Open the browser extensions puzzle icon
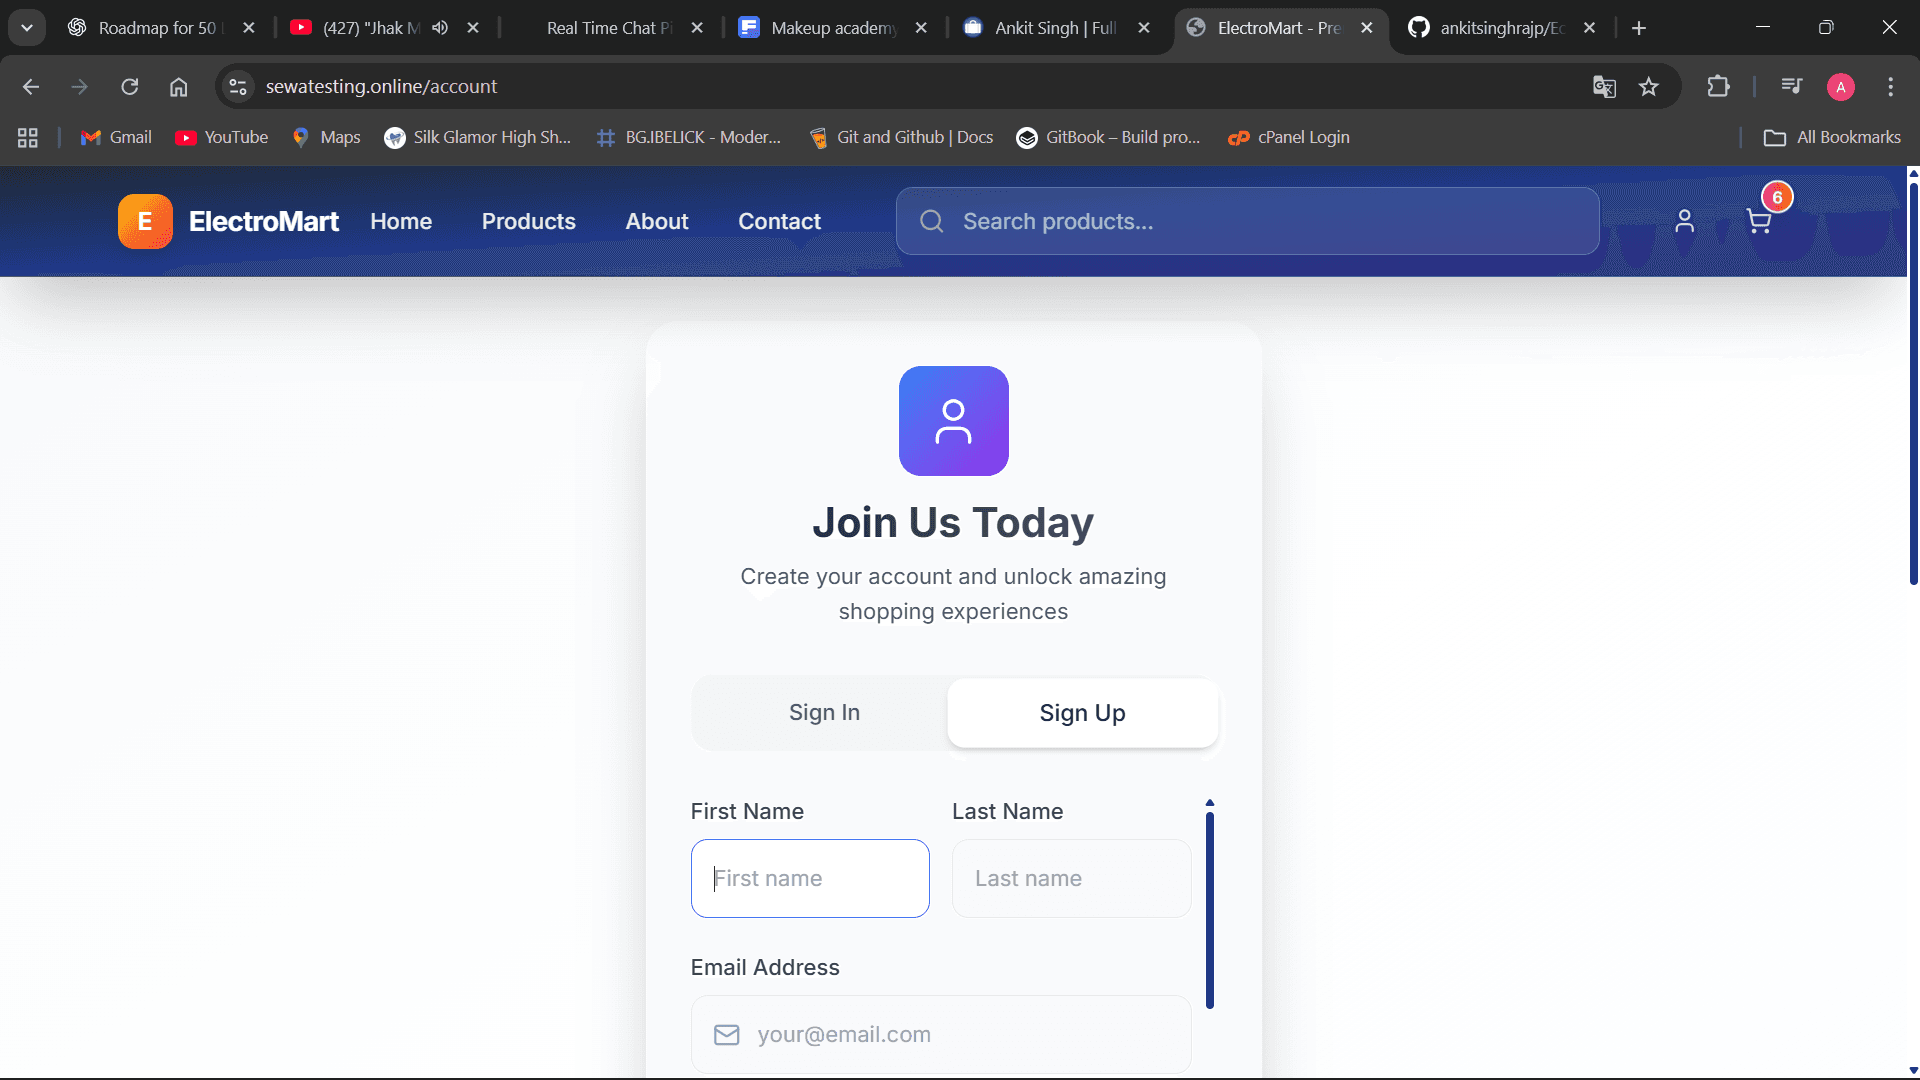The height and width of the screenshot is (1080, 1920). point(1718,87)
